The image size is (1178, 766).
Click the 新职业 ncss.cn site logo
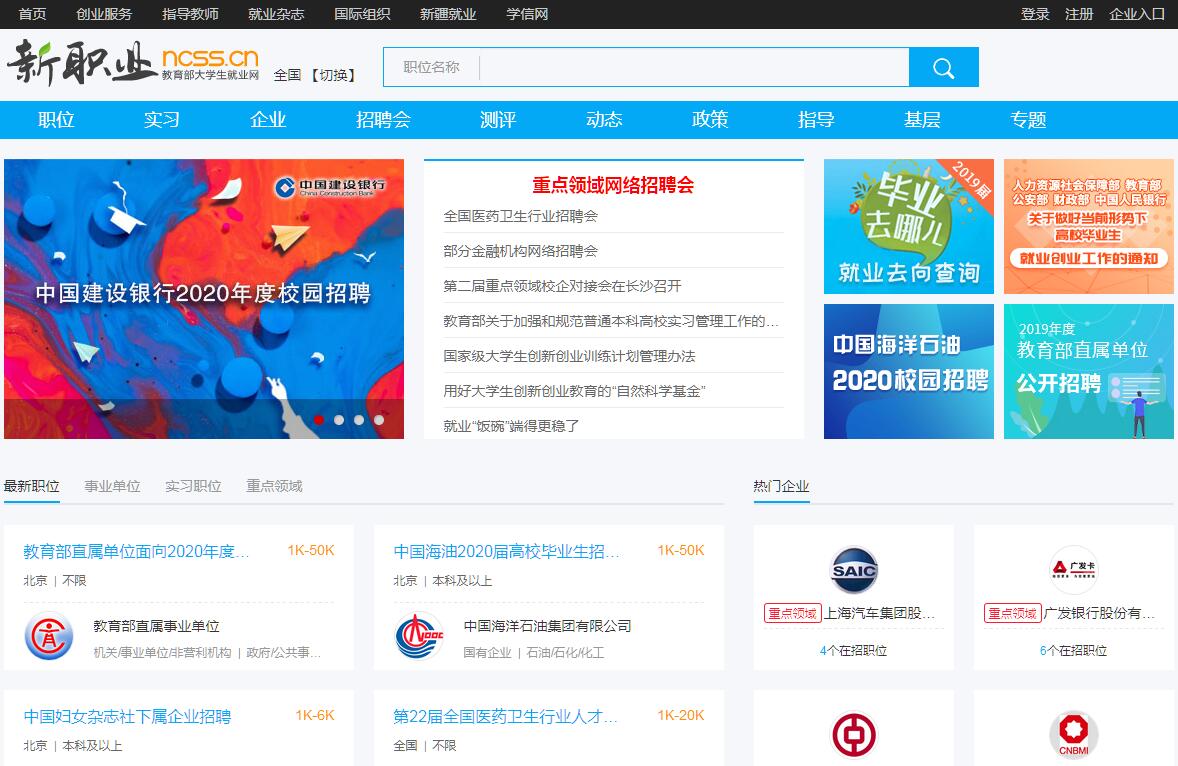132,63
